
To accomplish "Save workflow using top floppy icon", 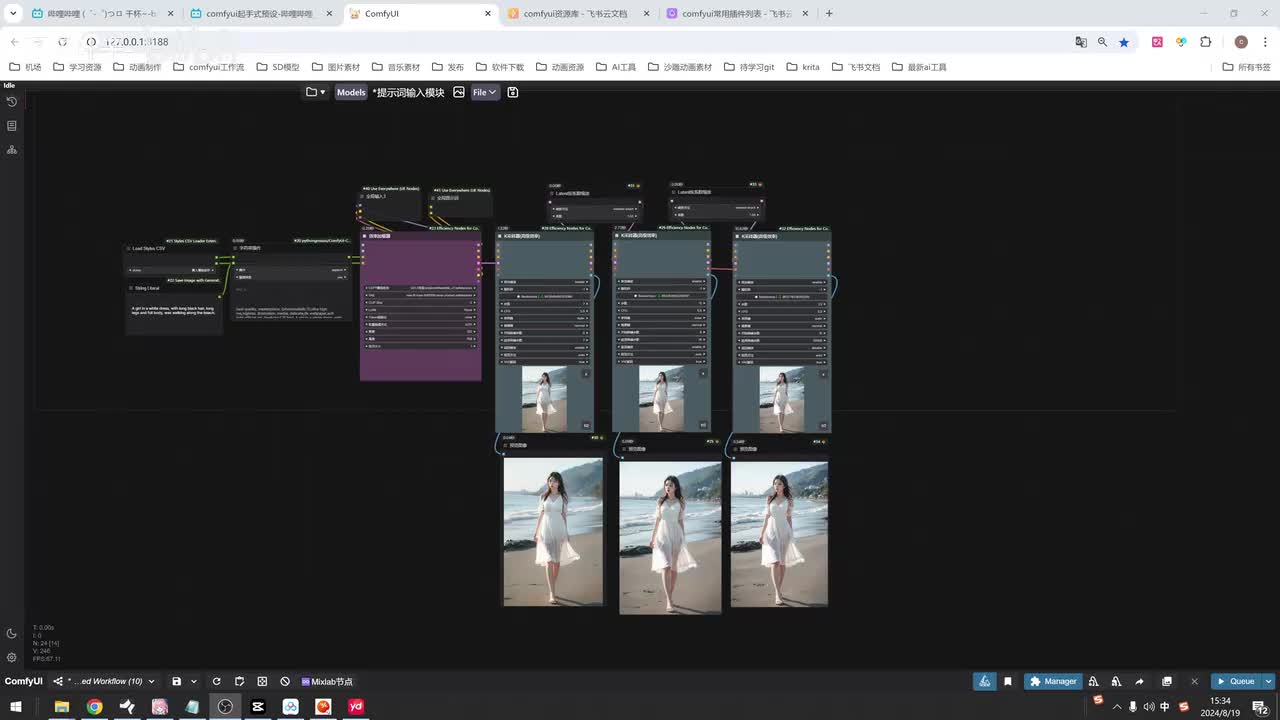I will (513, 92).
